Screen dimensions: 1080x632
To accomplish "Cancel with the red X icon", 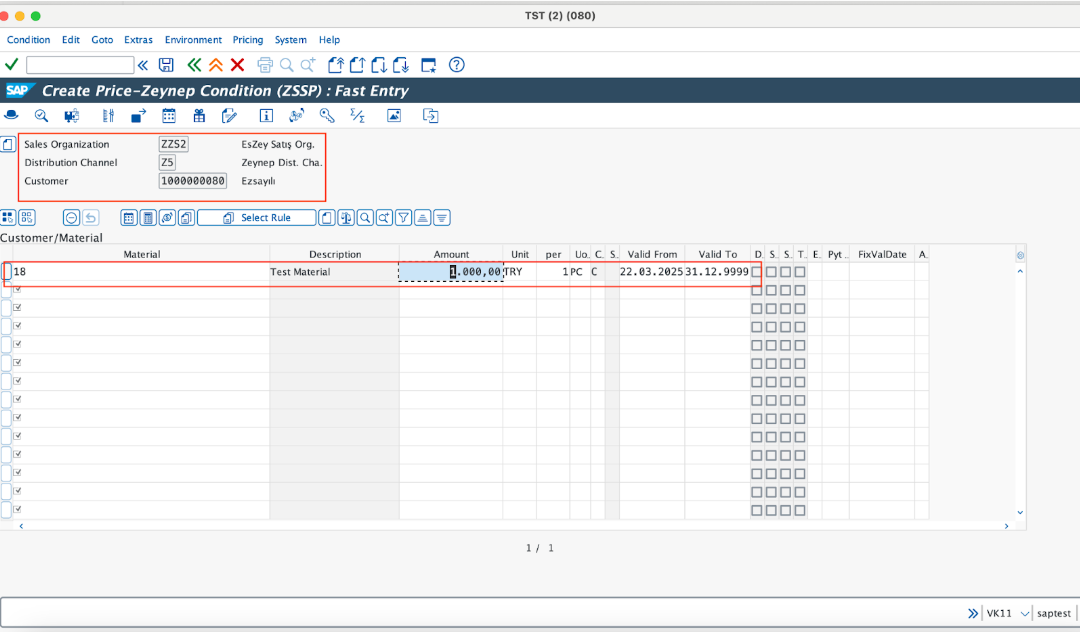I will [x=238, y=65].
